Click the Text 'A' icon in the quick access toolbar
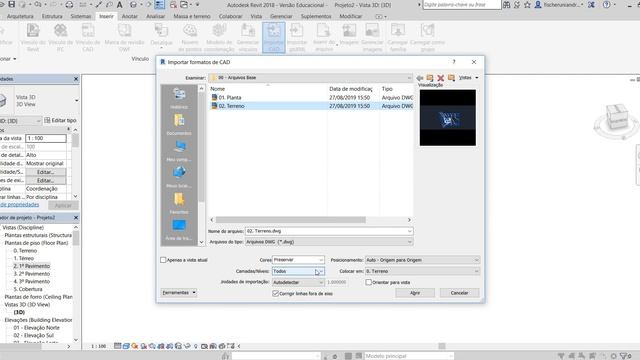 [x=120, y=5]
